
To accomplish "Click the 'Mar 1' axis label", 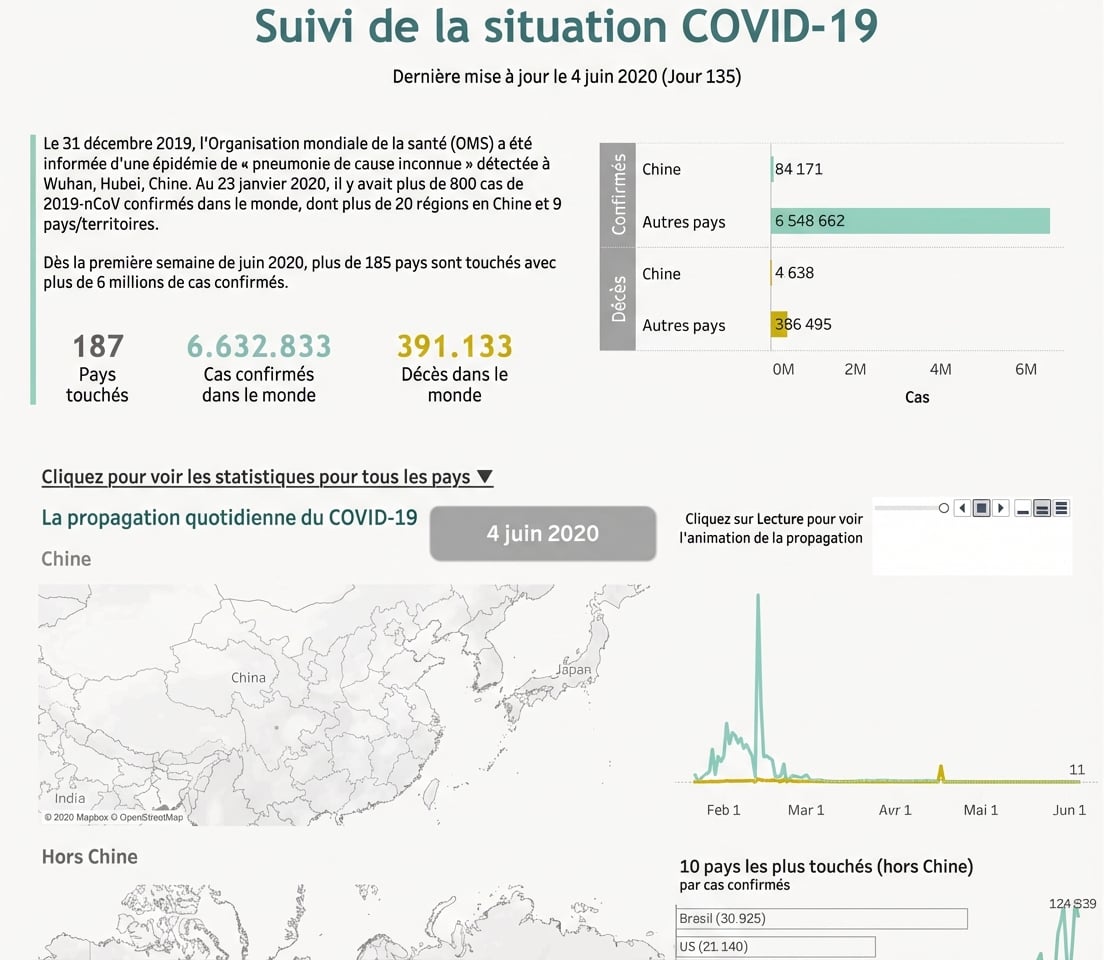I will pyautogui.click(x=806, y=810).
